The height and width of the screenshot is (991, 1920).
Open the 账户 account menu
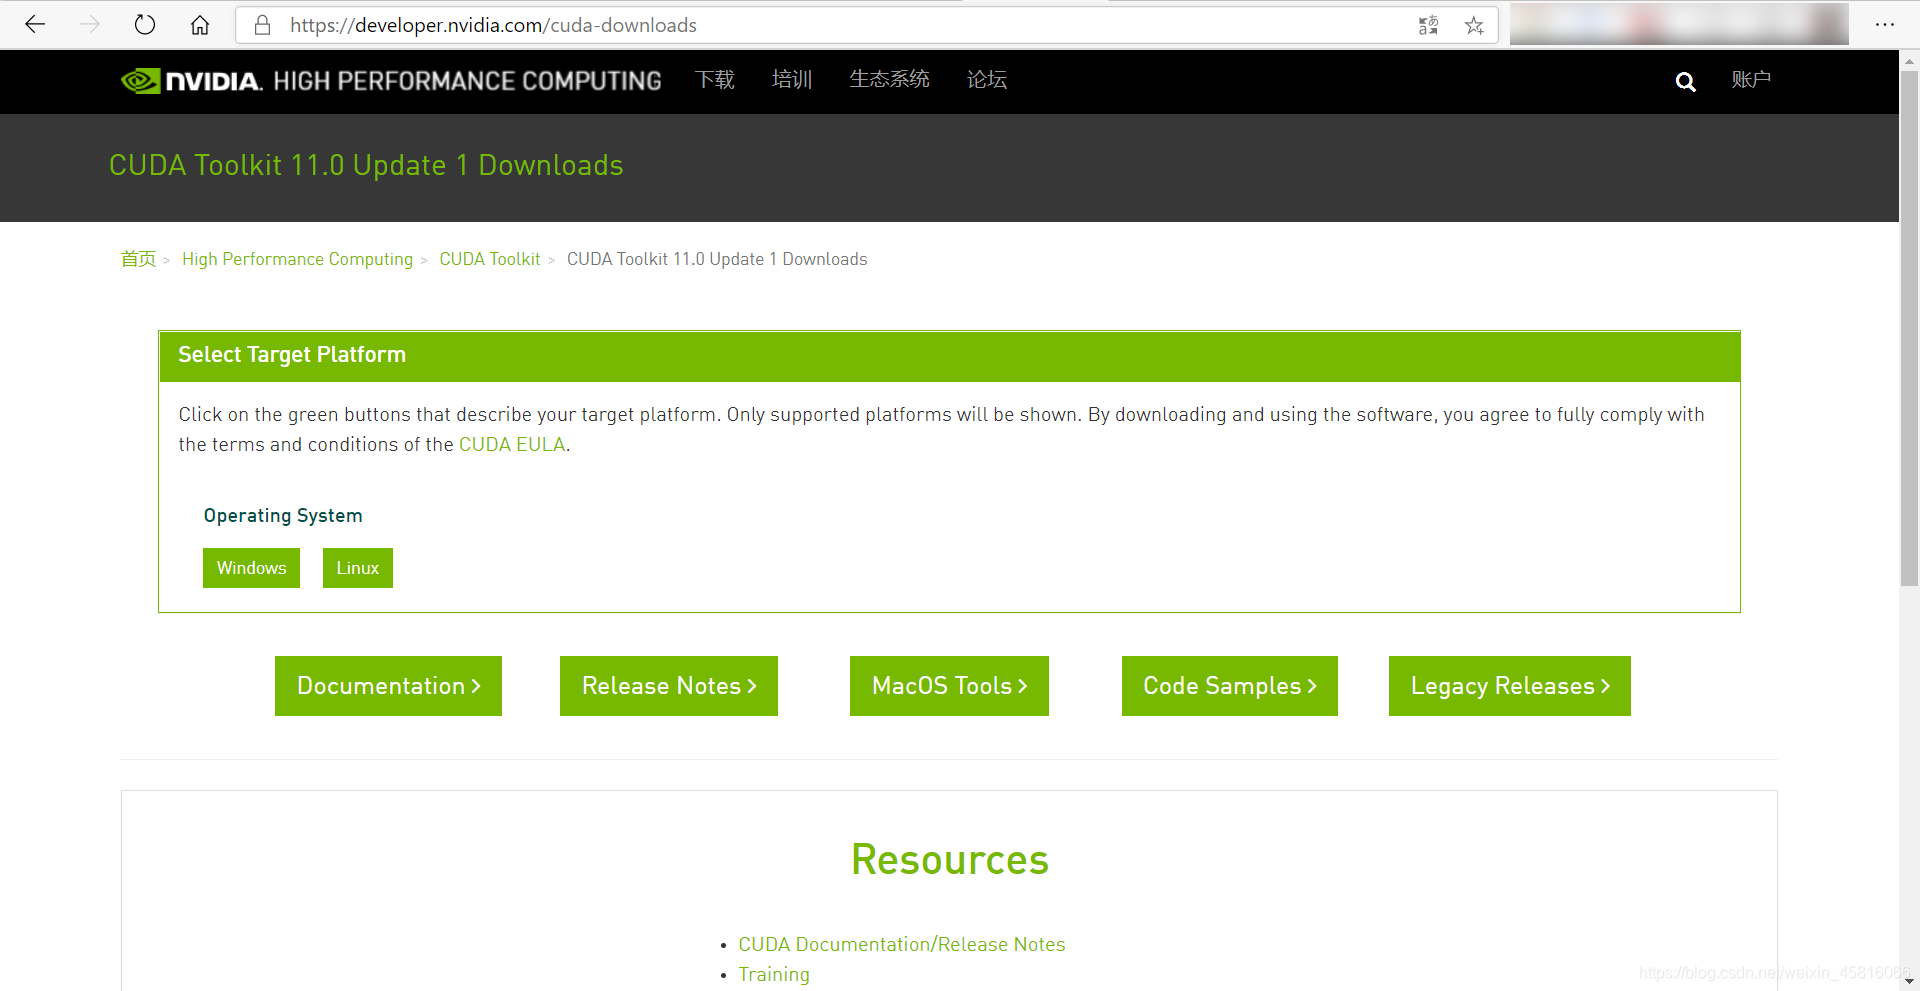pyautogui.click(x=1751, y=80)
